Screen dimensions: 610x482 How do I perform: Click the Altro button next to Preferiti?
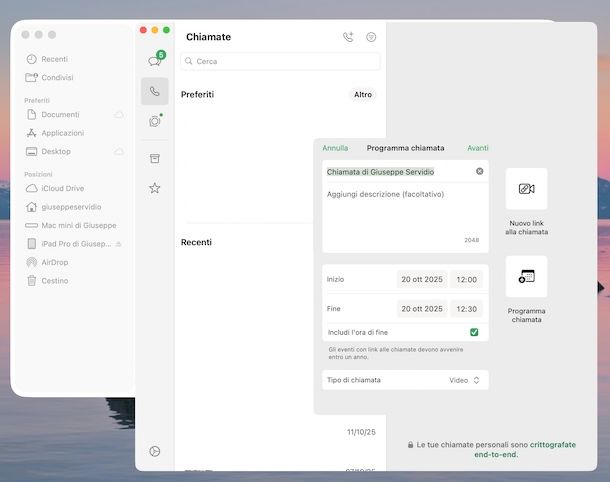363,95
